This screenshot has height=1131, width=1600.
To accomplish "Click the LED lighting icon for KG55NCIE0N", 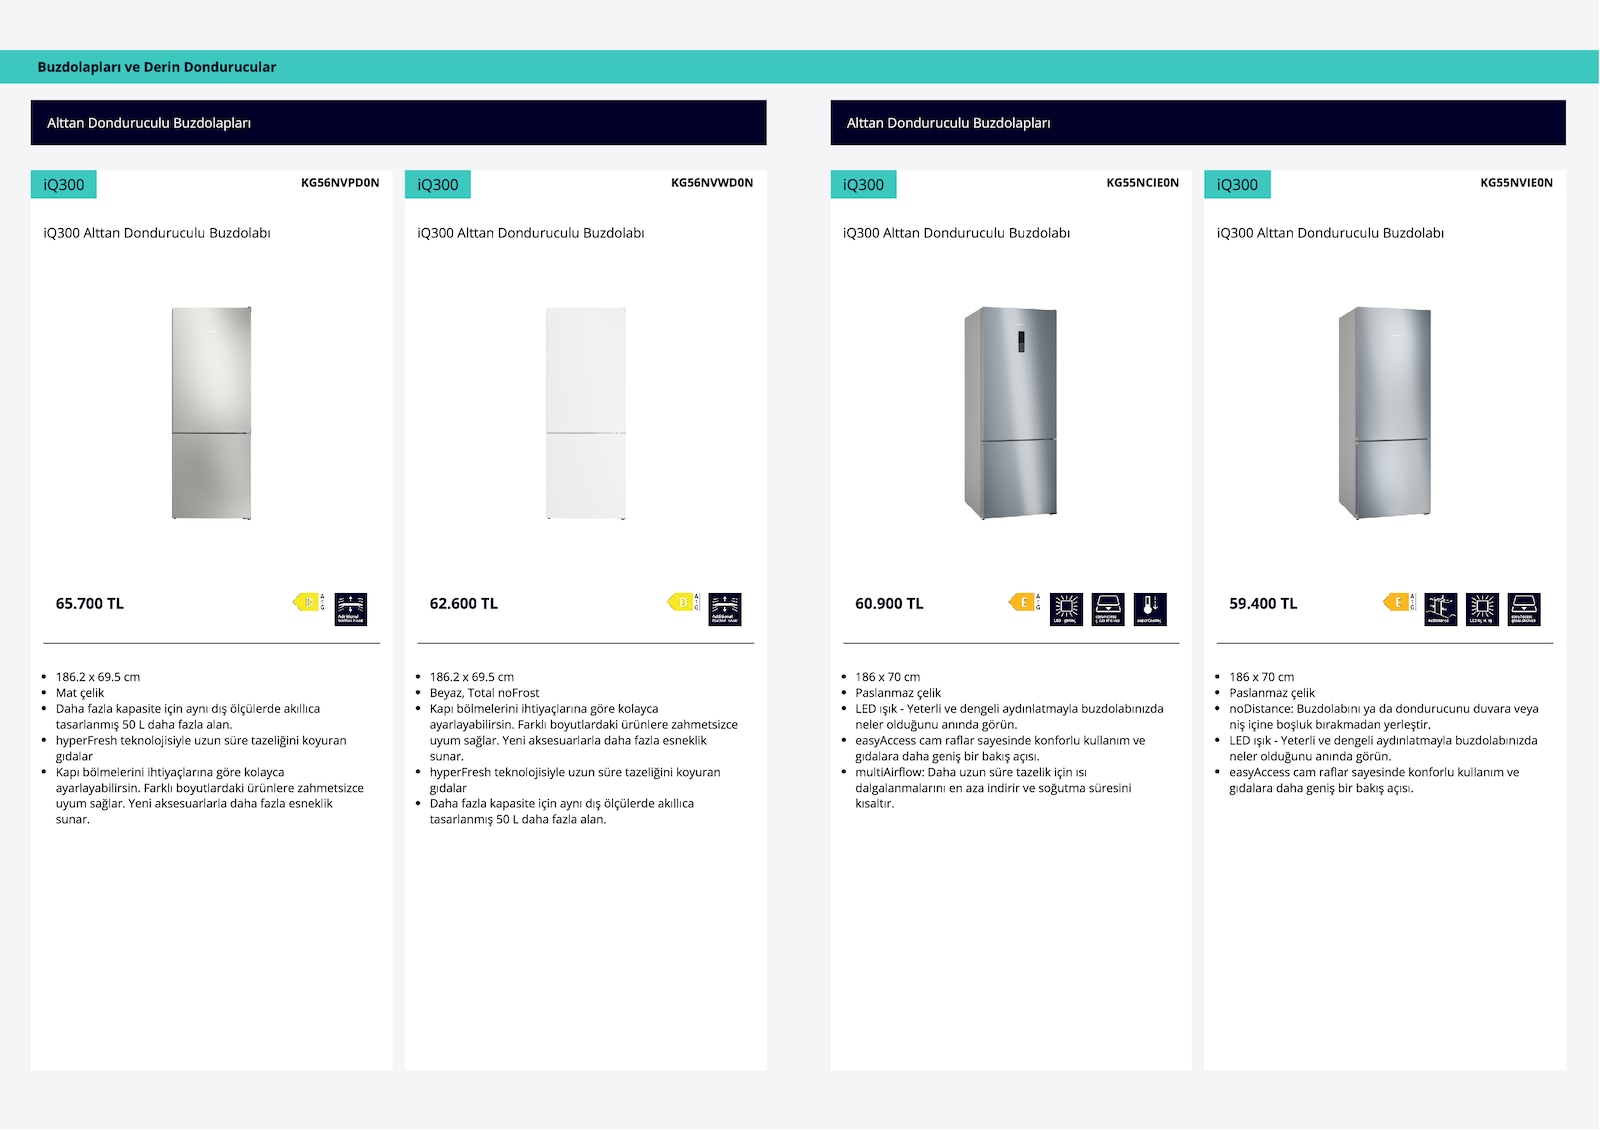I will tap(1067, 609).
